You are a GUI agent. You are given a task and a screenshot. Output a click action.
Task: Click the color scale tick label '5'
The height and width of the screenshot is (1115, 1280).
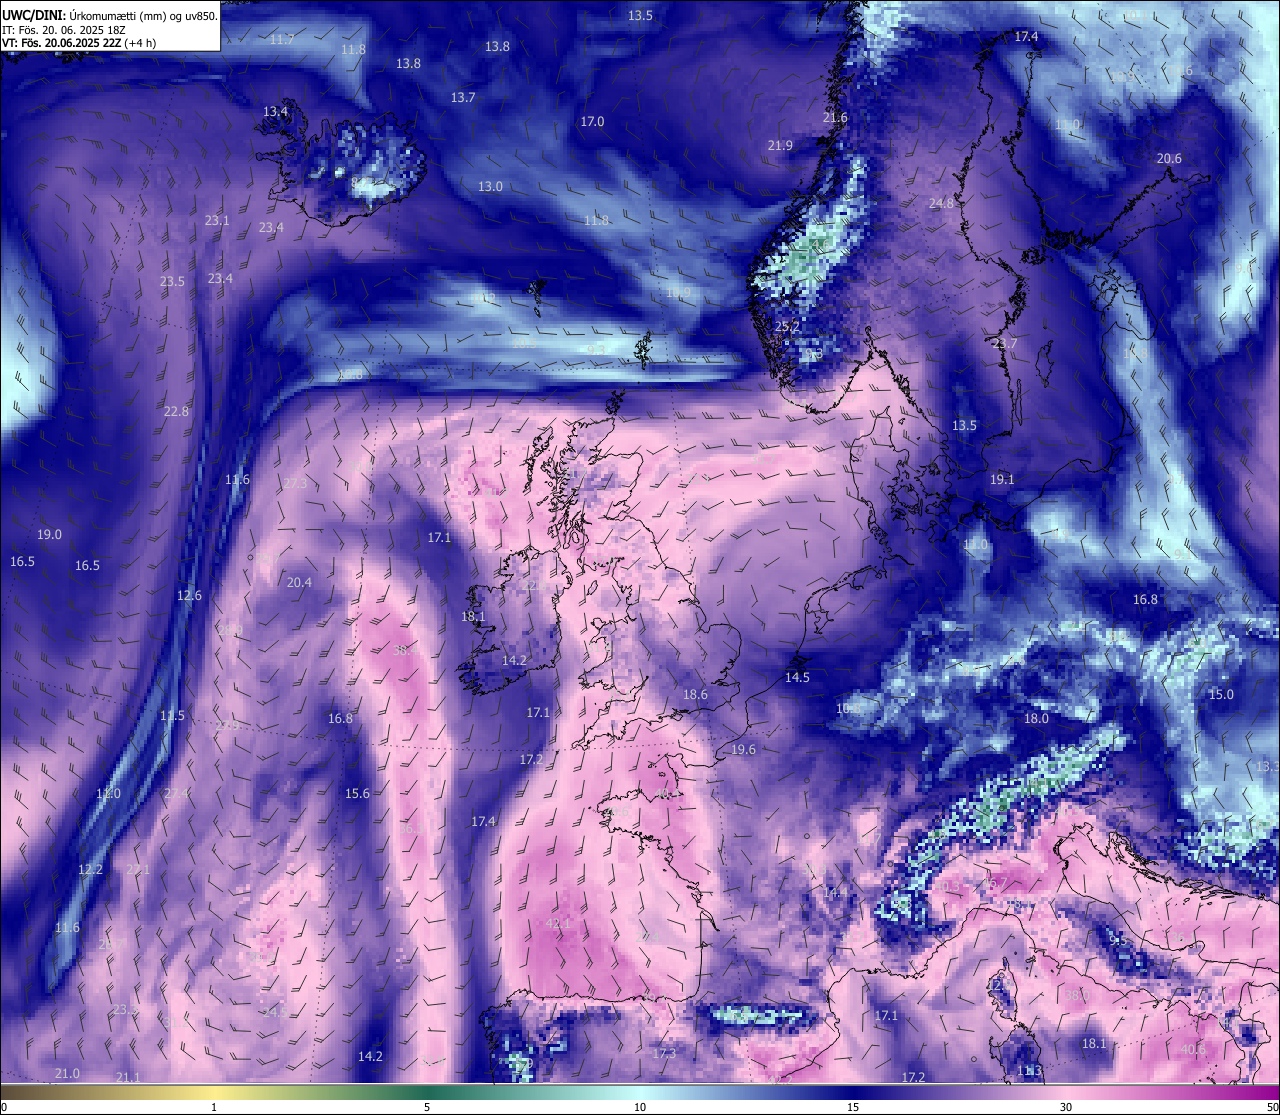tap(427, 1107)
